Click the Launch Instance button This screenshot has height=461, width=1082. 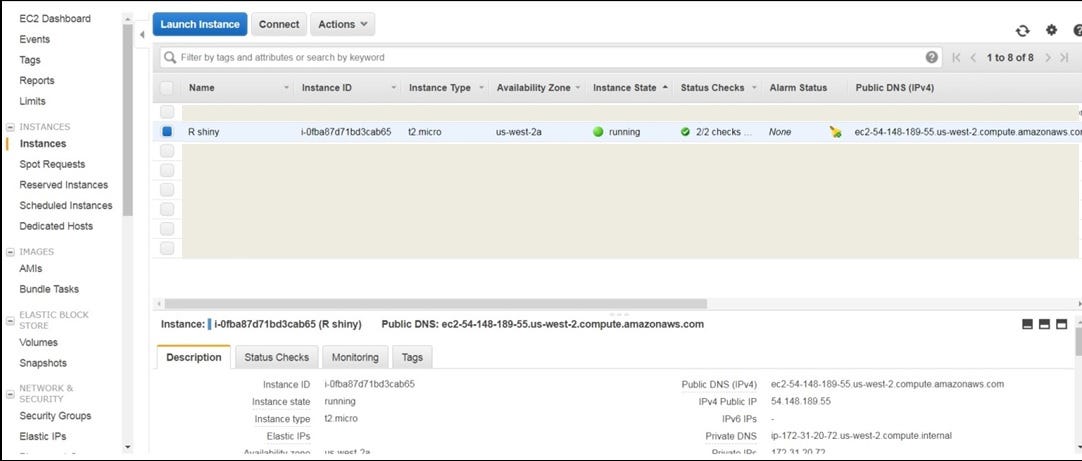pos(200,24)
